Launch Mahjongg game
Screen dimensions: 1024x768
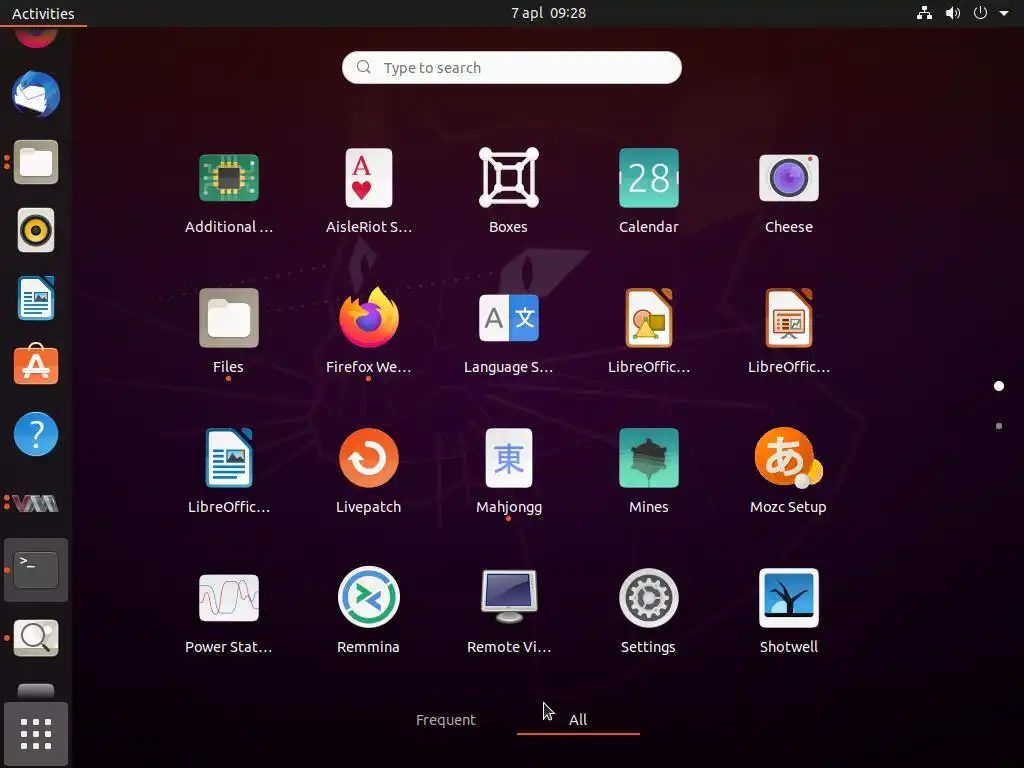(509, 458)
